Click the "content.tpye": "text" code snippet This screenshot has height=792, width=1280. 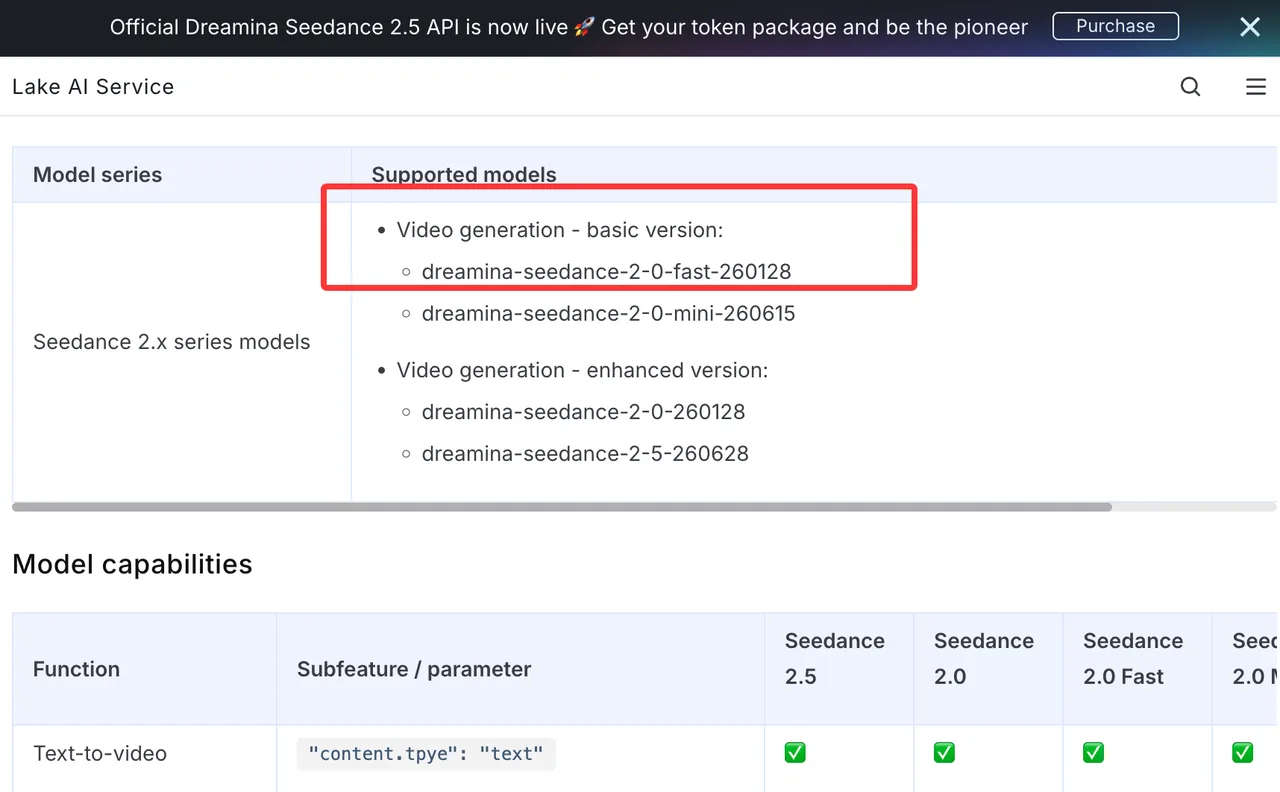426,754
